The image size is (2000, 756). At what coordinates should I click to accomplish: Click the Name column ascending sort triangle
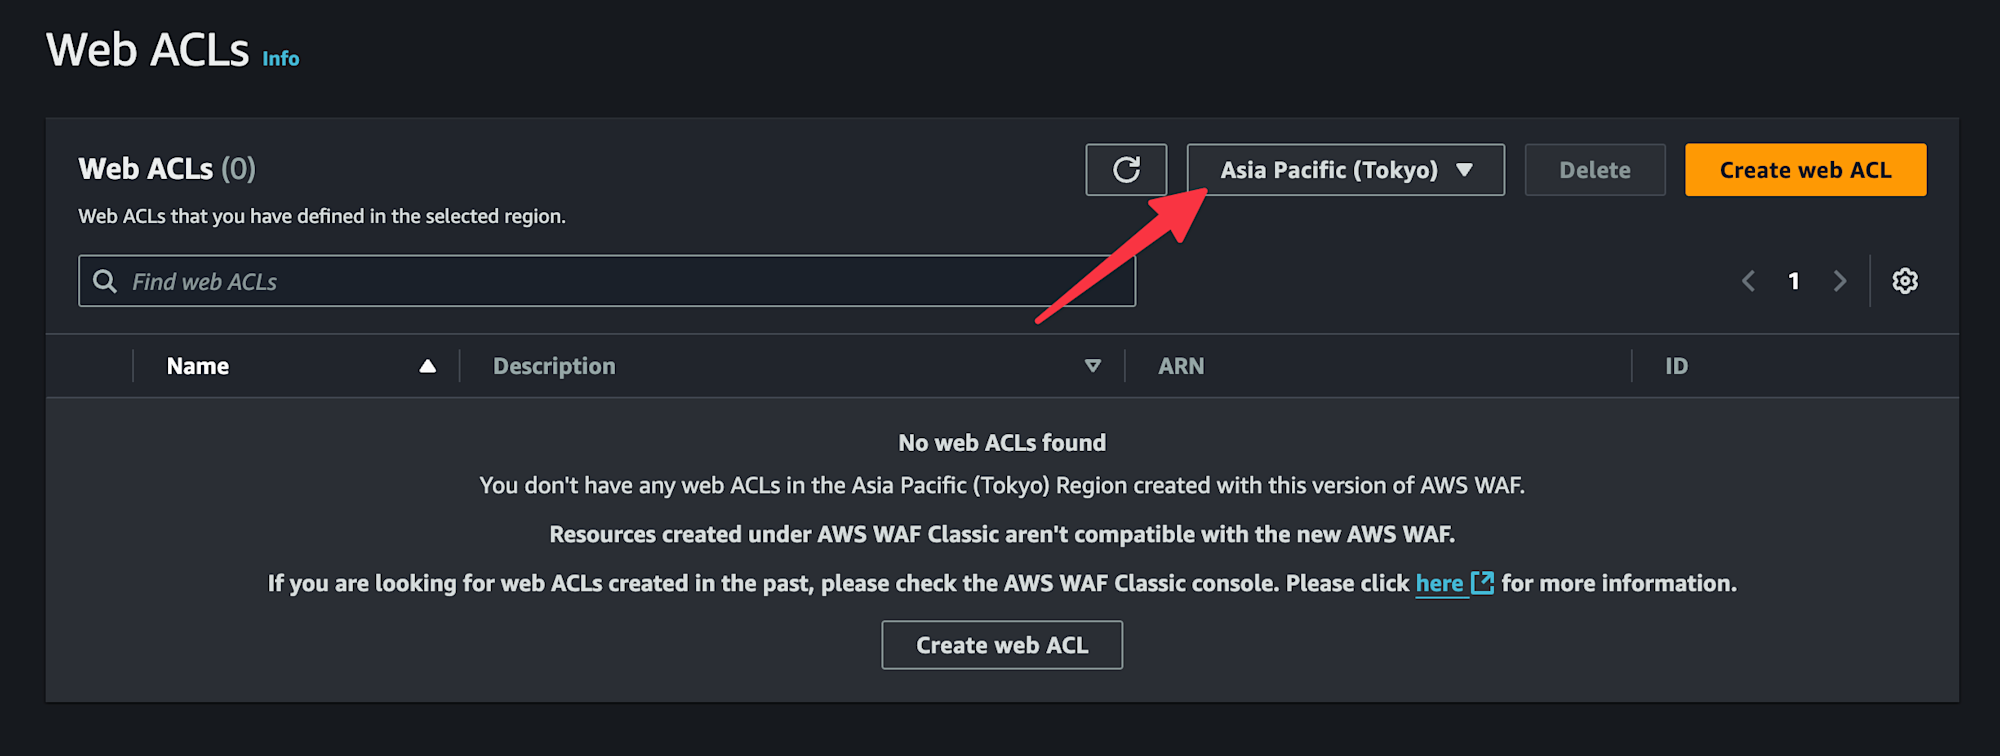pos(427,366)
